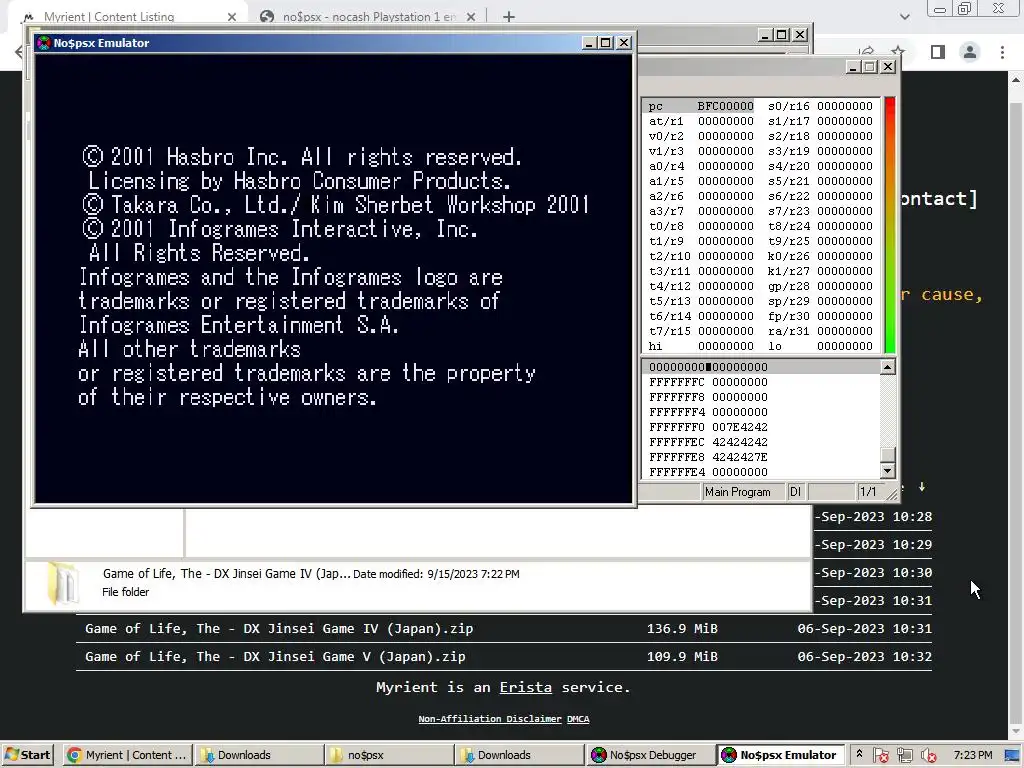Click the muted volume tray icon
The width and height of the screenshot is (1024, 768).
[x=928, y=755]
